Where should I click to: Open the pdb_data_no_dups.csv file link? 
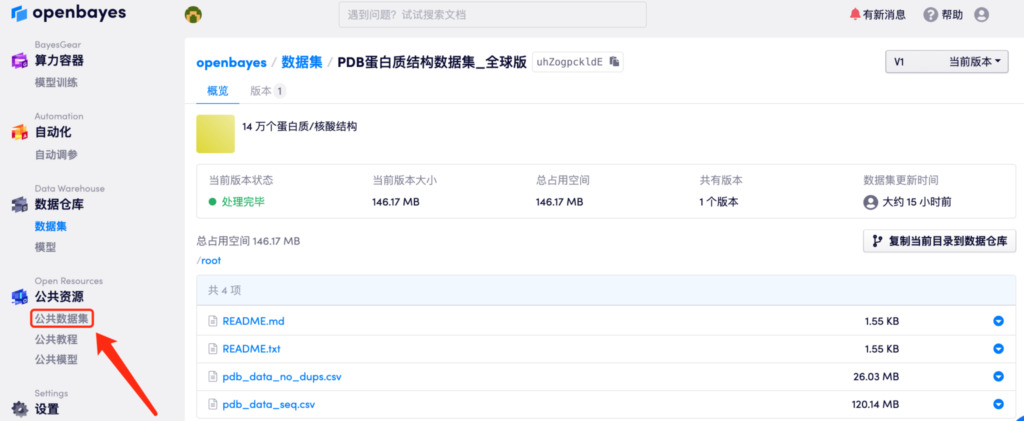click(x=282, y=377)
